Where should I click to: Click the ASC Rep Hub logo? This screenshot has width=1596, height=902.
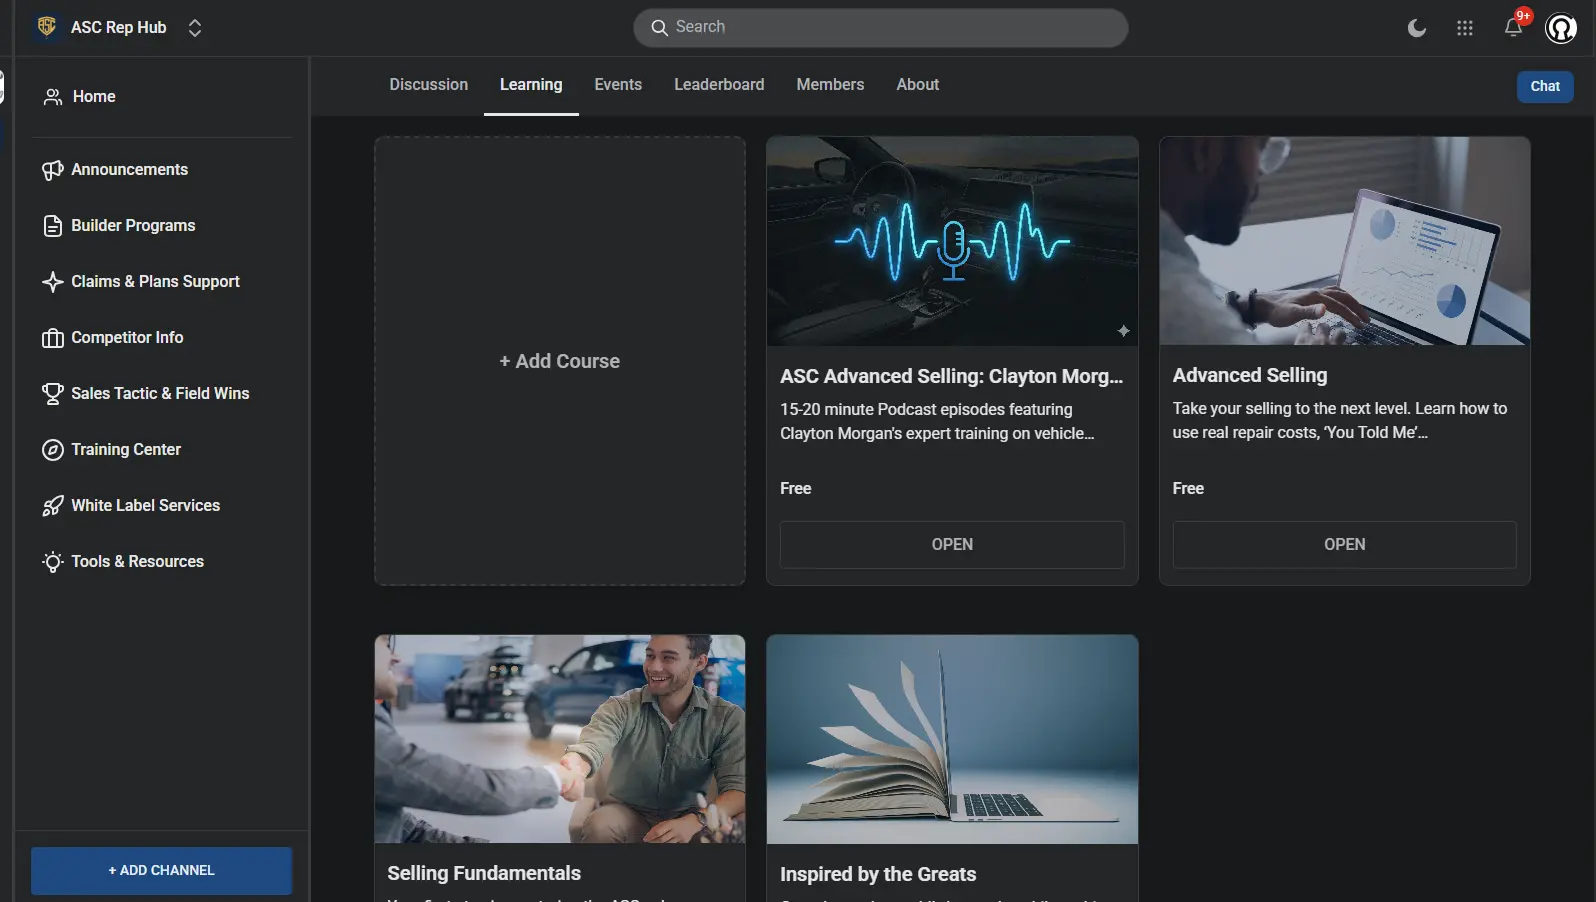point(47,27)
